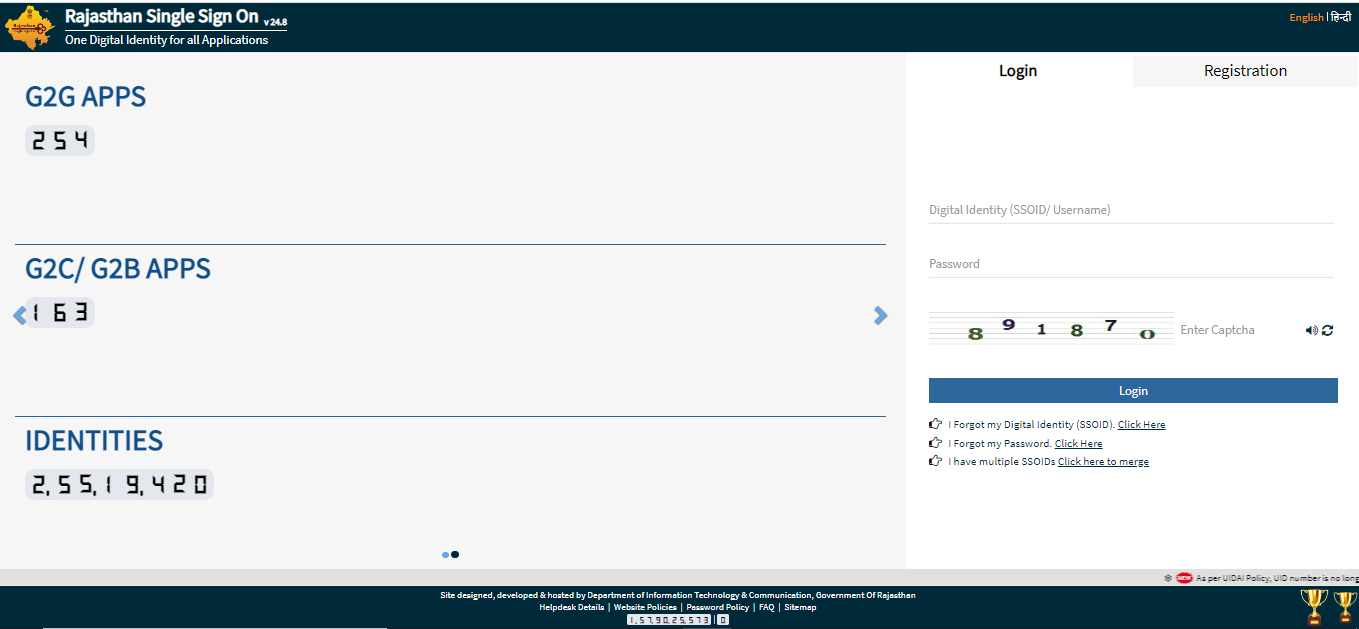Click the identities counter 2,55,19,420
Viewport: 1359px width, 629px height.
coord(119,485)
